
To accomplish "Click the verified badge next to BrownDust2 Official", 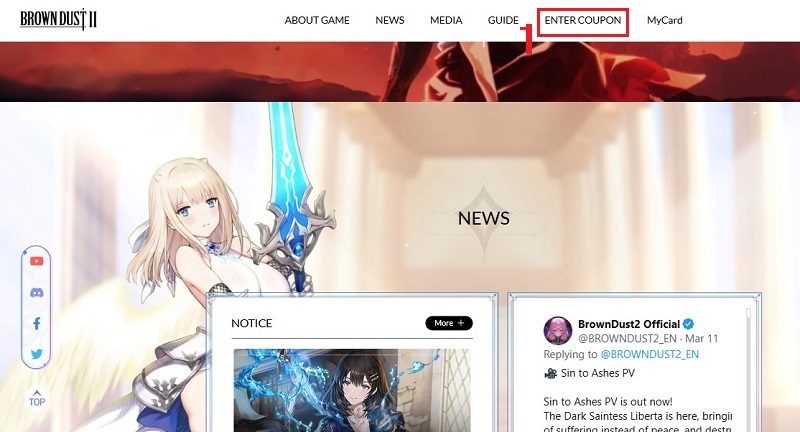I will pos(688,324).
